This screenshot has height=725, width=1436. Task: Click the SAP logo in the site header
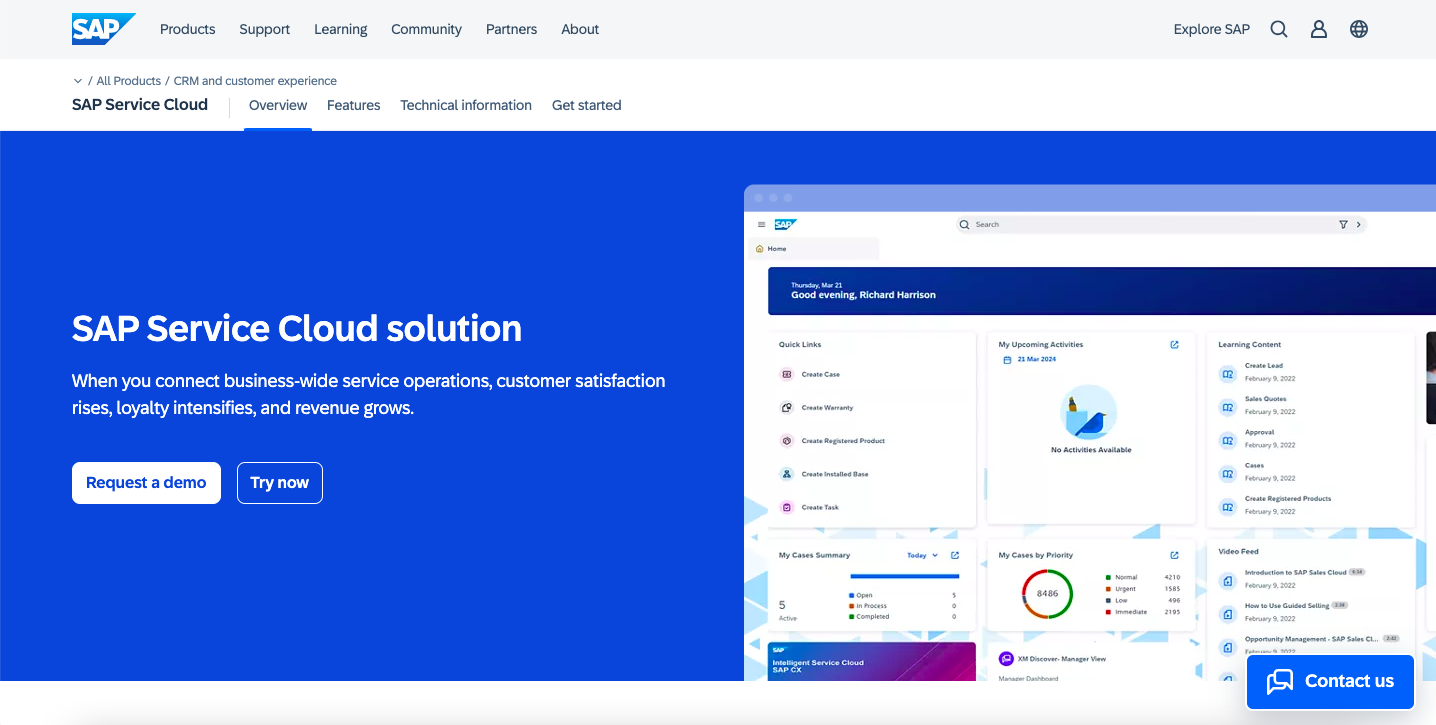click(x=103, y=29)
